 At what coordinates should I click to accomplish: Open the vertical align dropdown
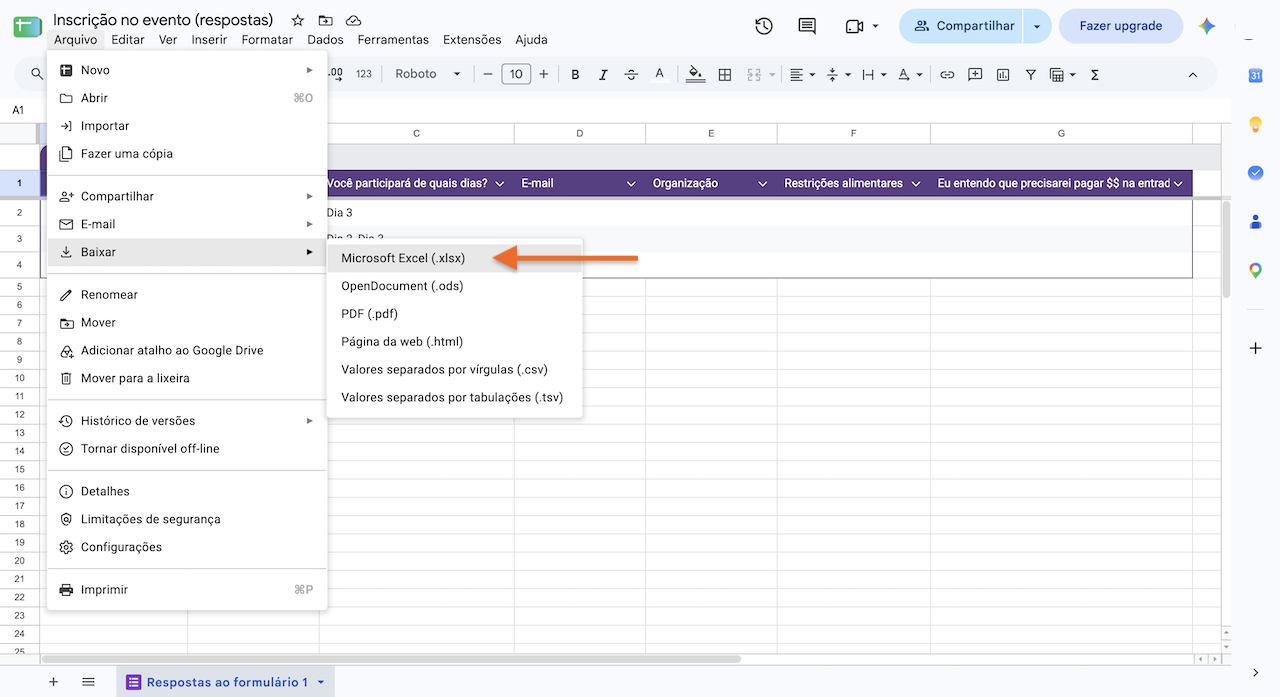(x=838, y=74)
